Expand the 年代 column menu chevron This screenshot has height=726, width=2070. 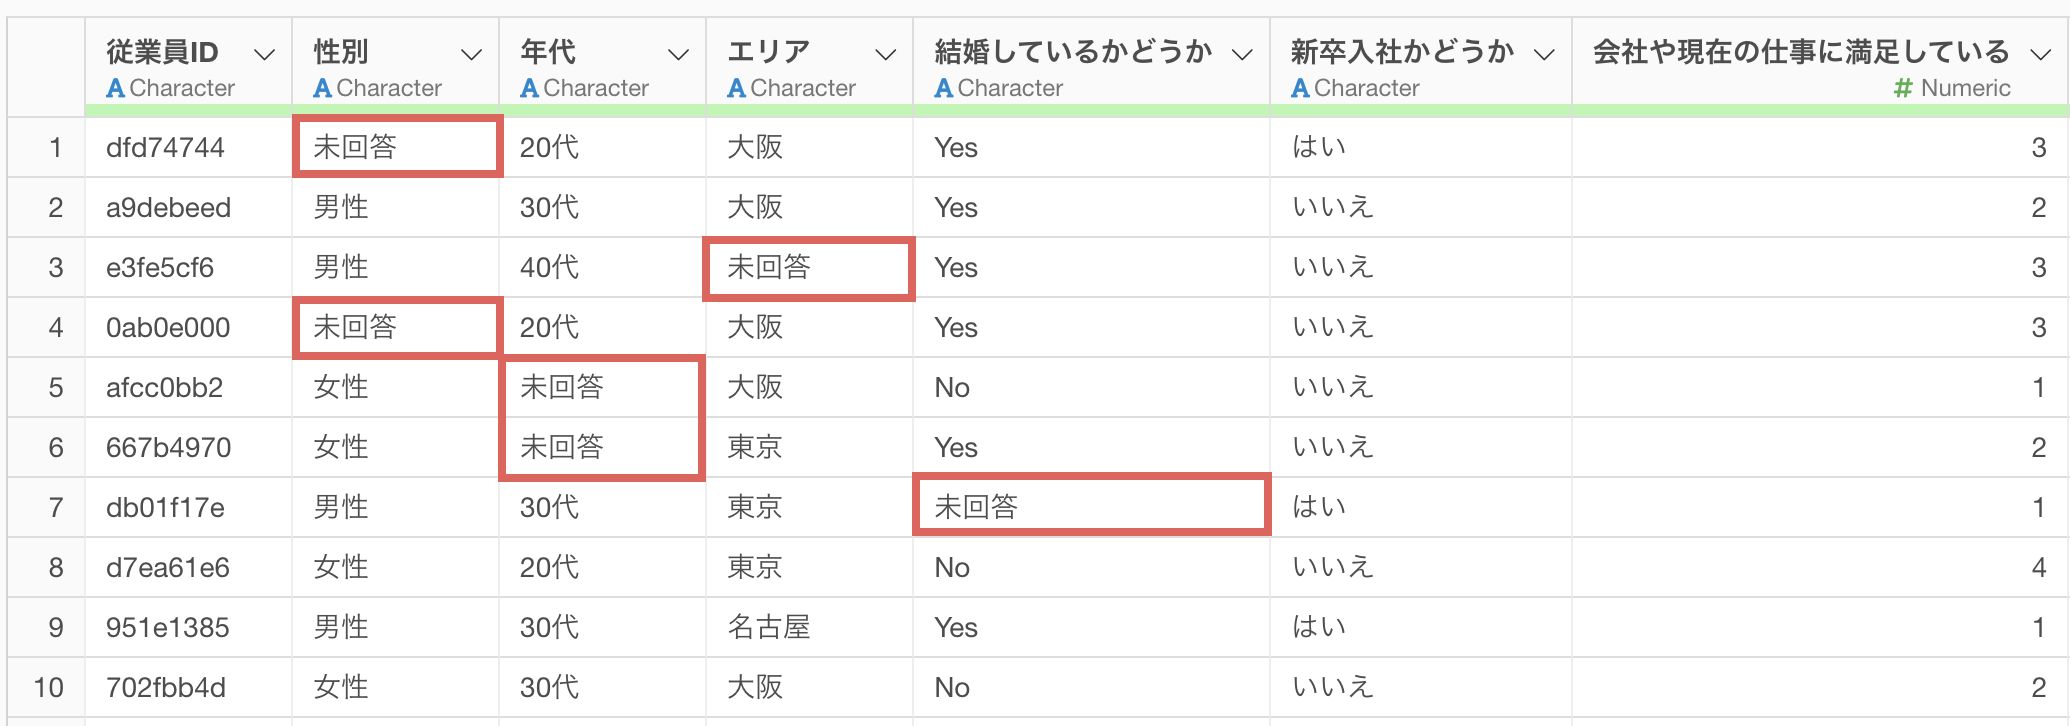[678, 54]
